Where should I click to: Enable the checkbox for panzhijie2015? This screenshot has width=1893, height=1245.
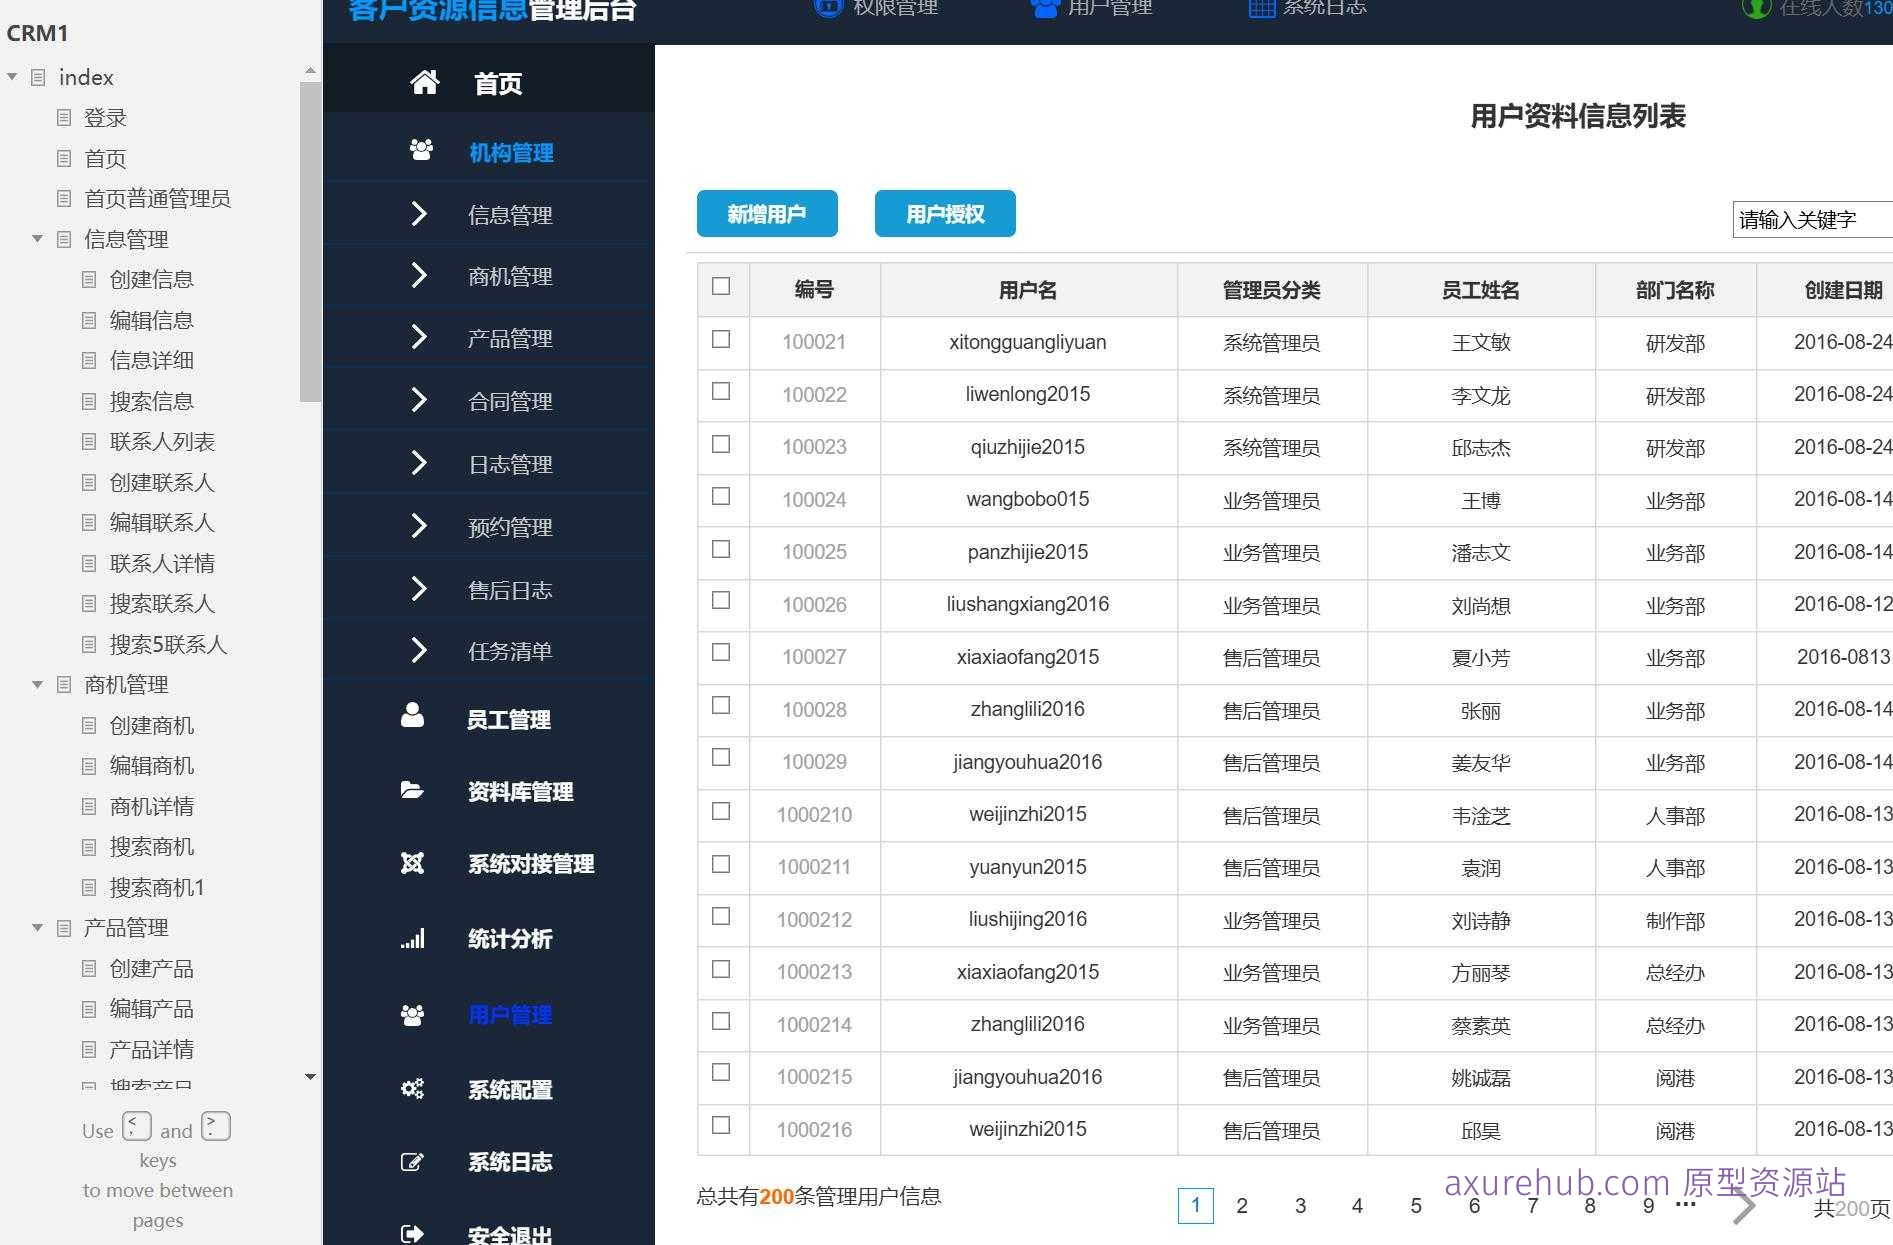pyautogui.click(x=721, y=549)
